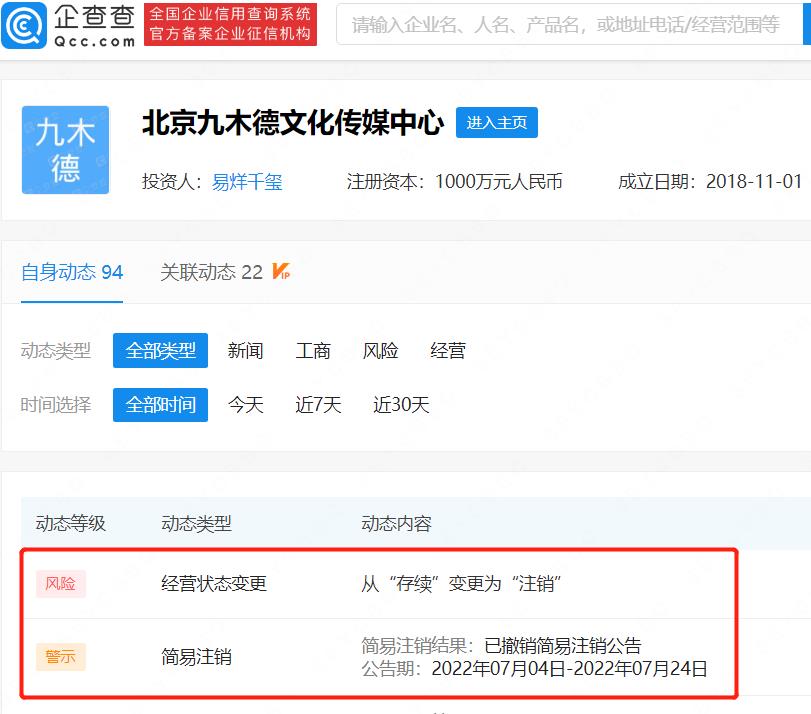Viewport: 811px width, 714px height.
Task: Switch to 关联动态 22 tab
Action: point(212,273)
